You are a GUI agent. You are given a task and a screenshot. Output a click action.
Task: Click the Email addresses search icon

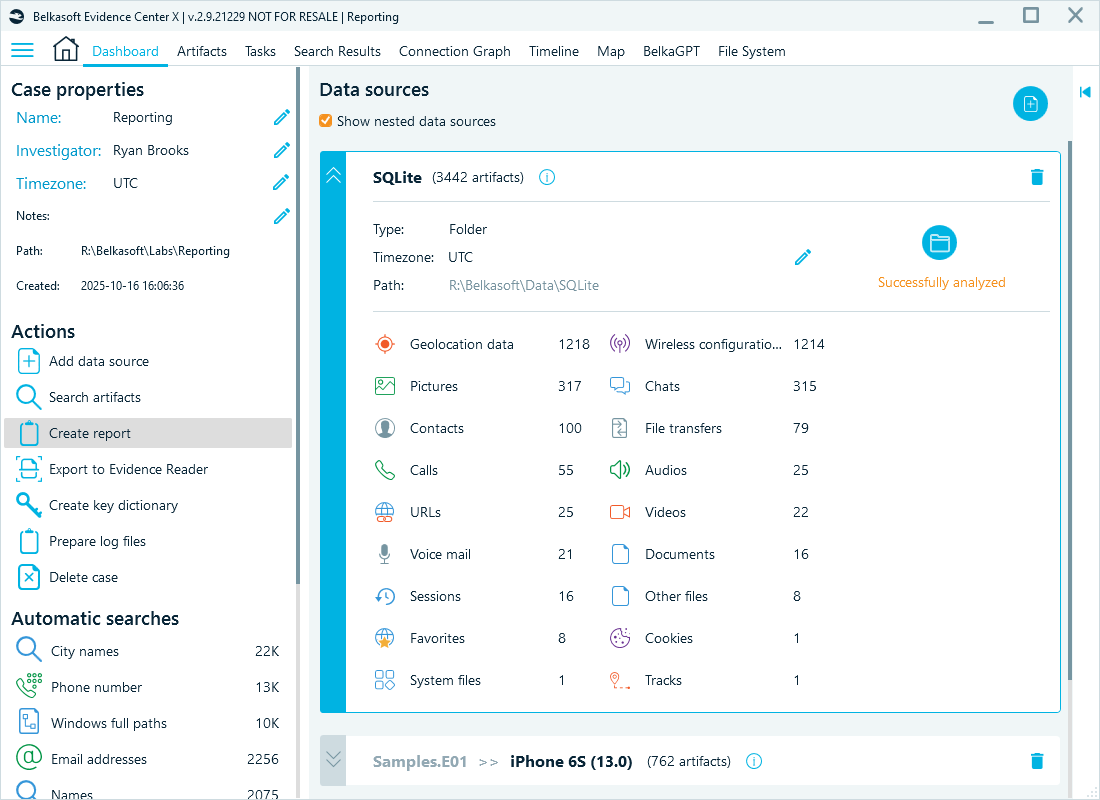27,758
